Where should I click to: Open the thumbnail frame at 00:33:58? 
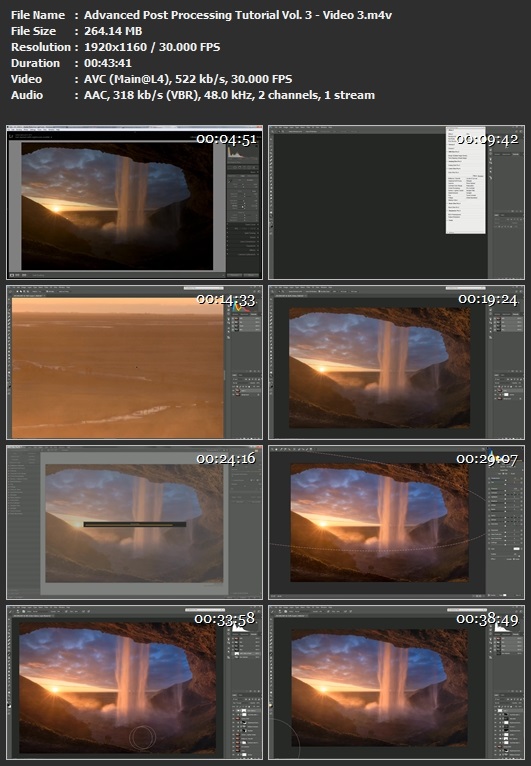click(134, 682)
